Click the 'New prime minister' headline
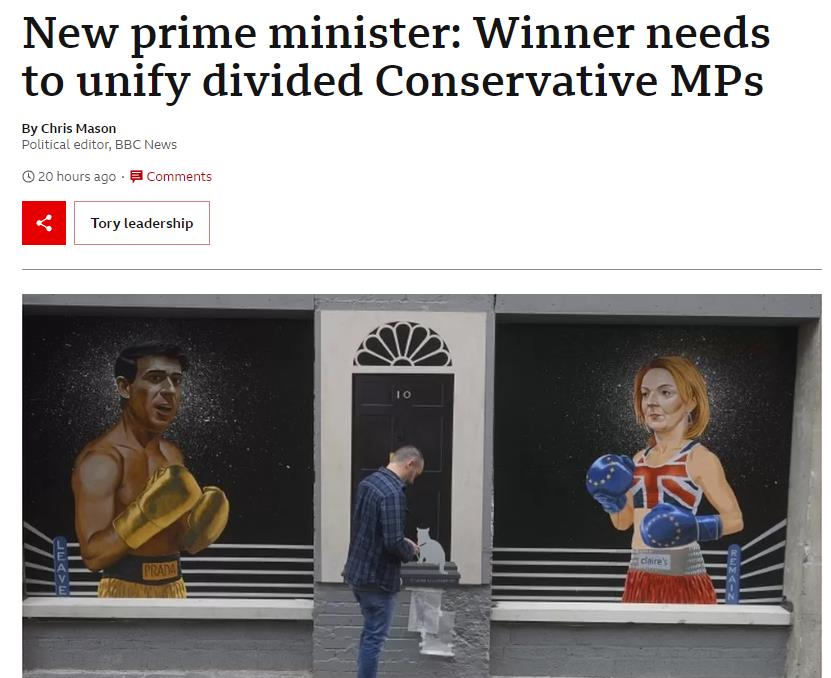This screenshot has width=831, height=678. pos(396,56)
